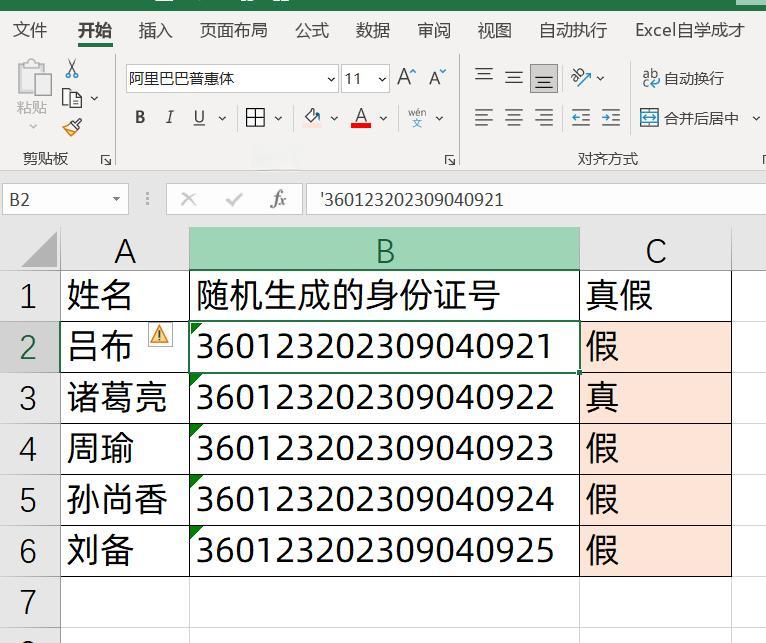
Task: Open the borders dropdown arrow
Action: [x=278, y=118]
